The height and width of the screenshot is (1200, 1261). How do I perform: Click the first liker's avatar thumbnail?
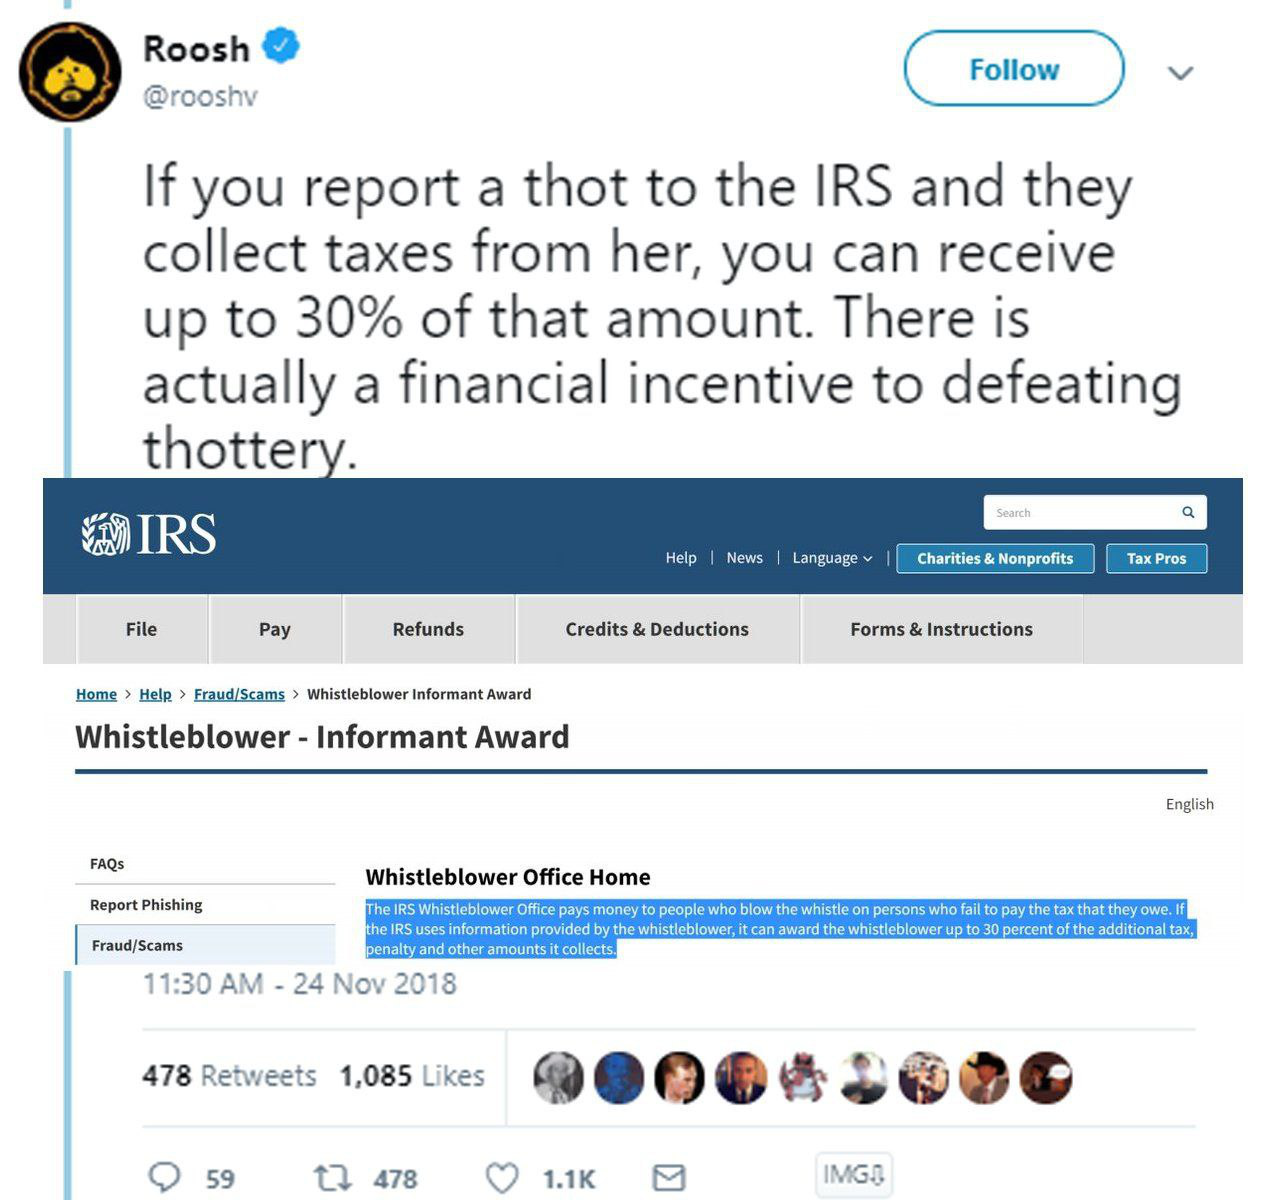[558, 1078]
